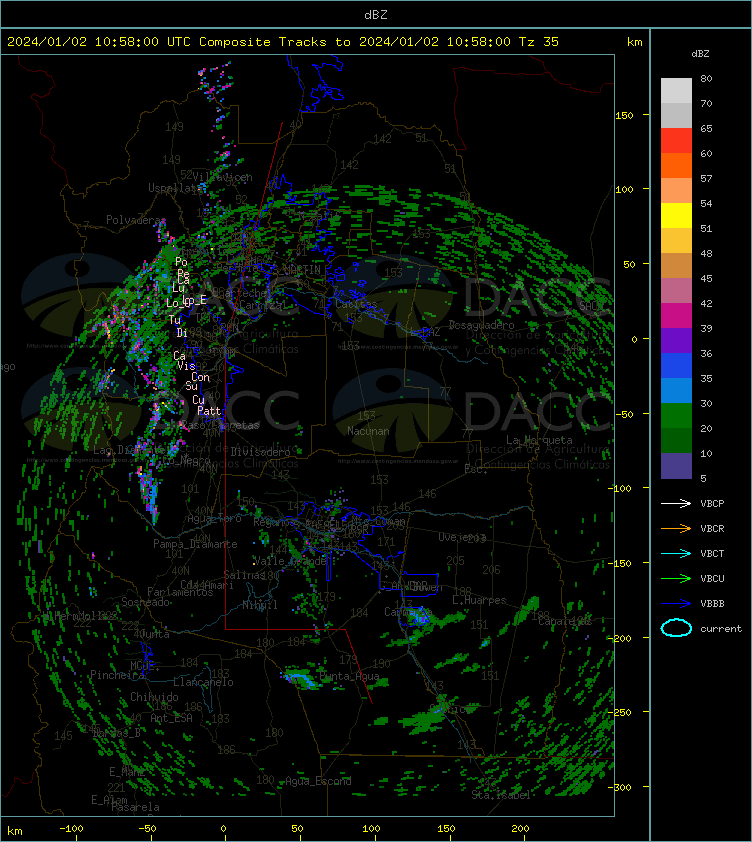Click the 'Polvaderas' map label

point(136,220)
